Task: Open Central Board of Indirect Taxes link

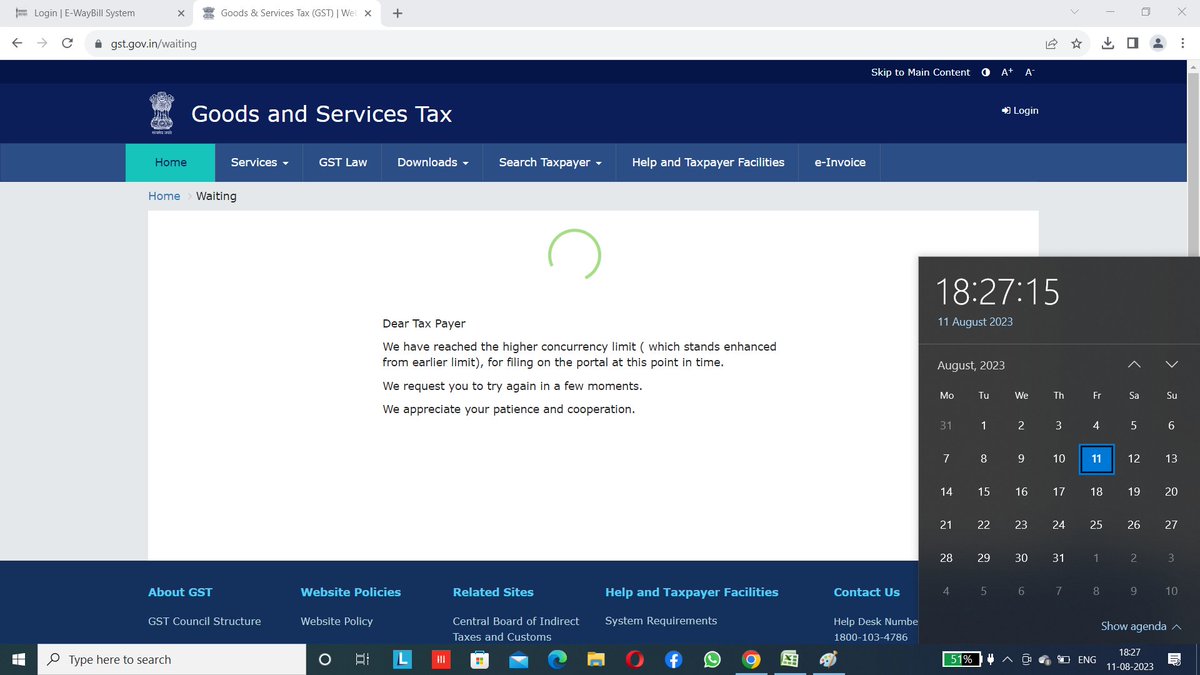Action: point(516,628)
